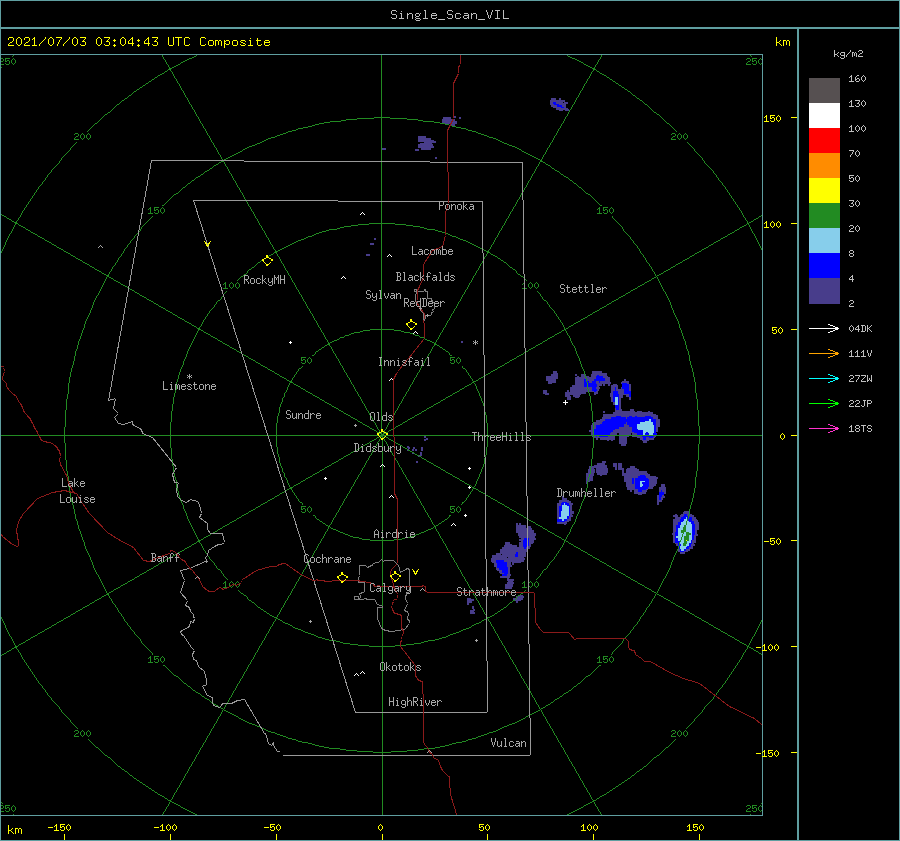Click the Sylvan label
900x841 pixels.
(383, 295)
